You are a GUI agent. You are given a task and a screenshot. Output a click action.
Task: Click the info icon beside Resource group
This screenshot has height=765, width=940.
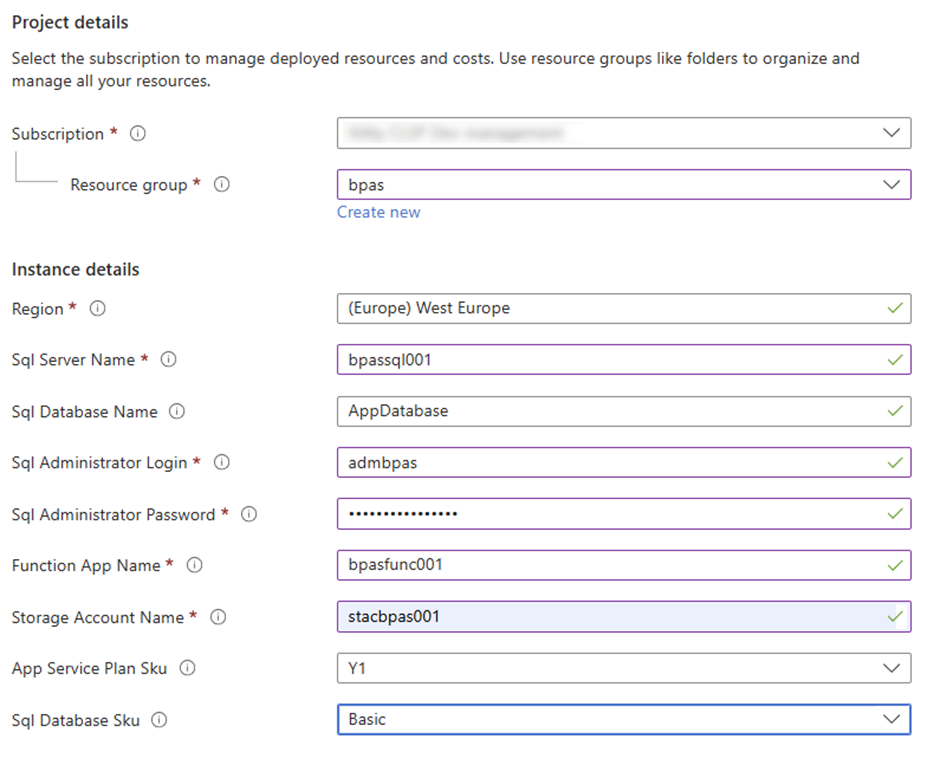tap(222, 185)
